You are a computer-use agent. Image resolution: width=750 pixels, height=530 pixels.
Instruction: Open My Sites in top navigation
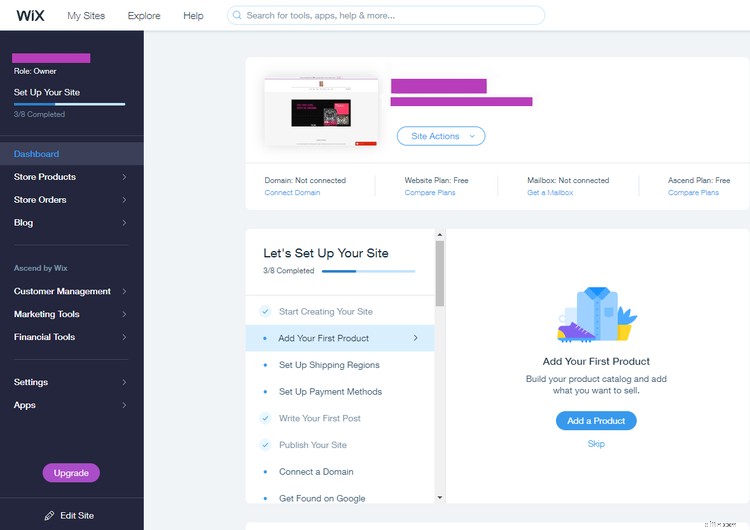[x=86, y=16]
